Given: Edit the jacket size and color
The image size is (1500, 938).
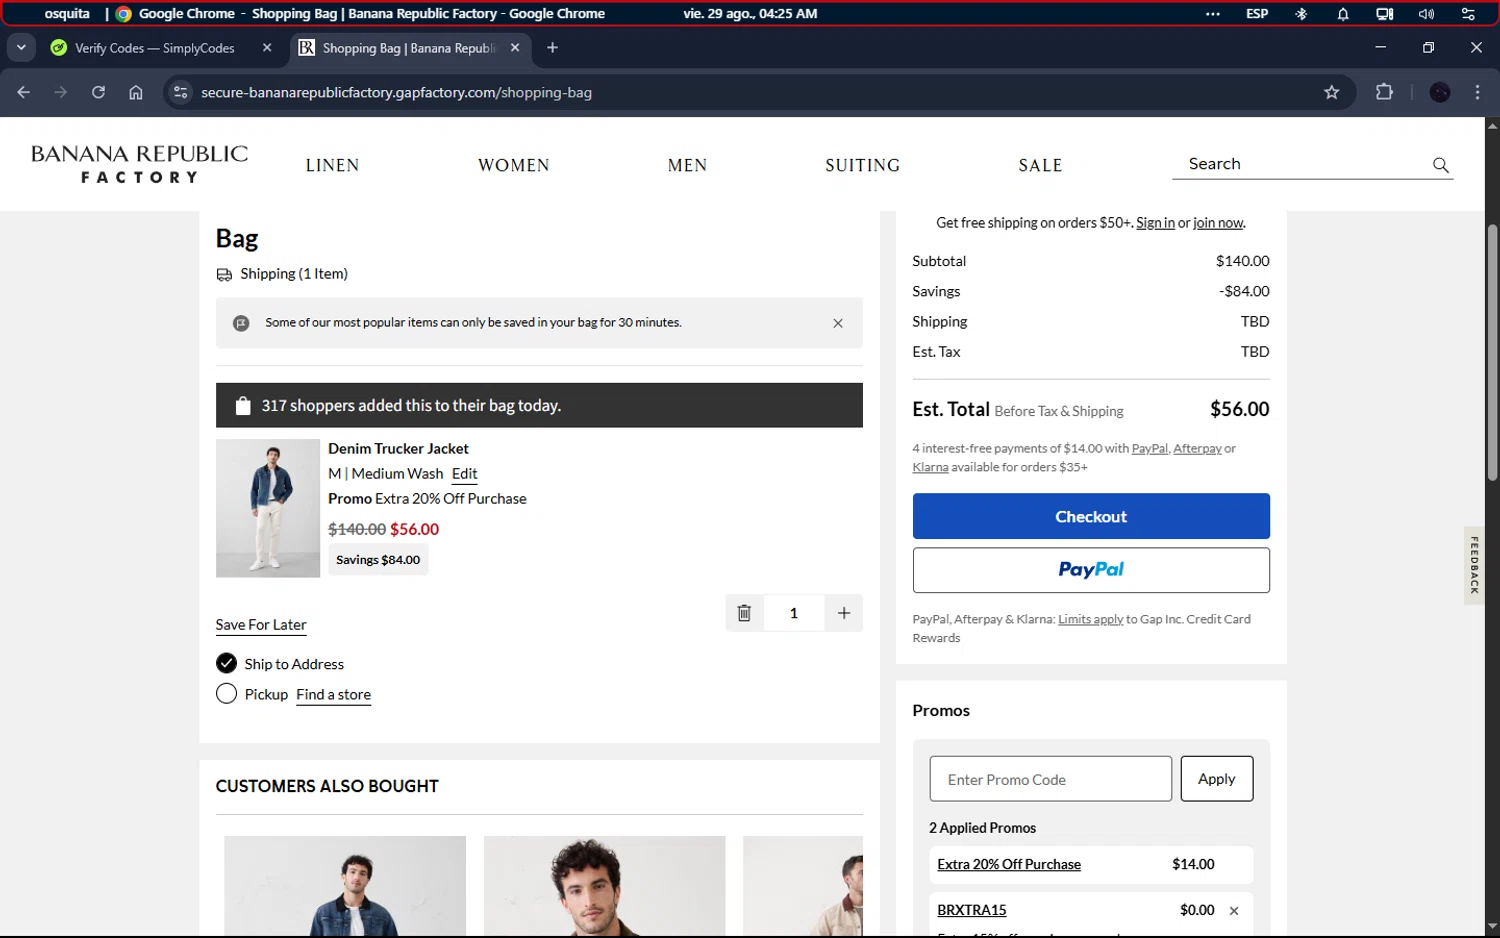Looking at the screenshot, I should point(464,474).
